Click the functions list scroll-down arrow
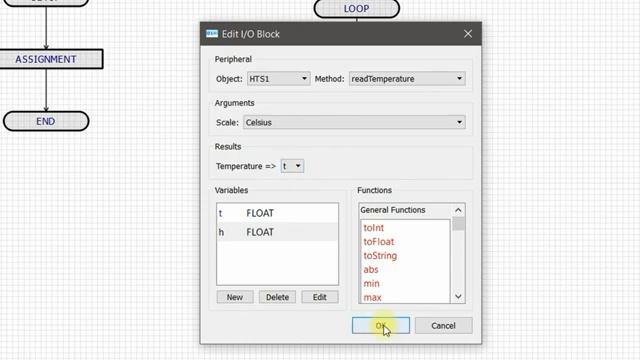640x360 pixels. pos(458,297)
